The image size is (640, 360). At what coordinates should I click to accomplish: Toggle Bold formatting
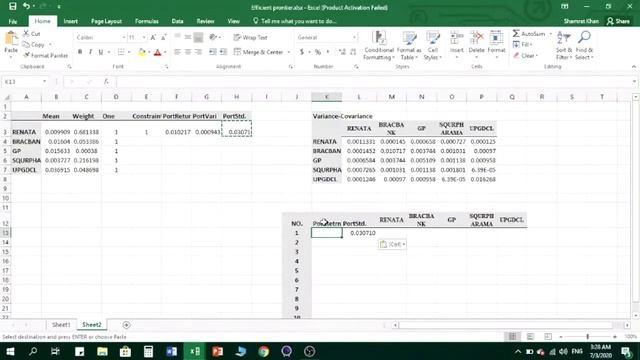click(x=80, y=52)
